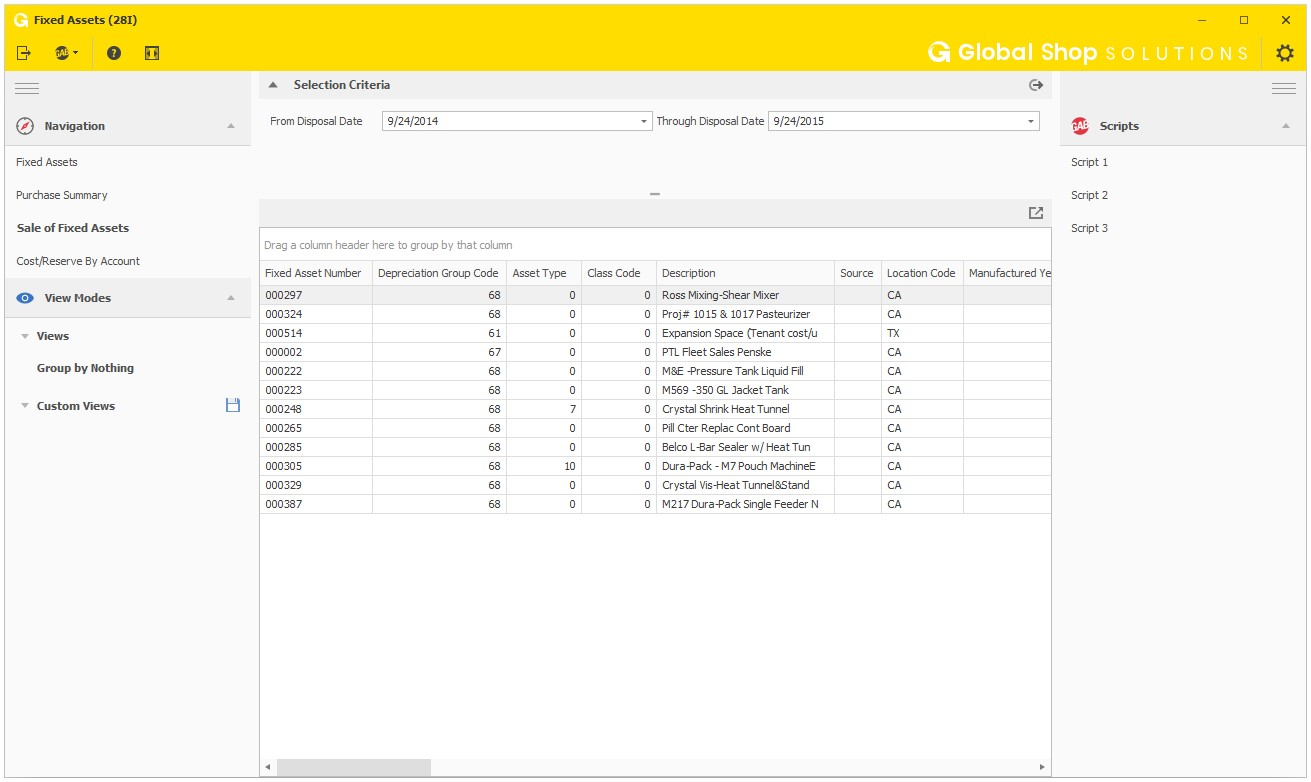The width and height of the screenshot is (1311, 782).
Task: Click the scroll left arrow of the grid
Action: click(268, 767)
